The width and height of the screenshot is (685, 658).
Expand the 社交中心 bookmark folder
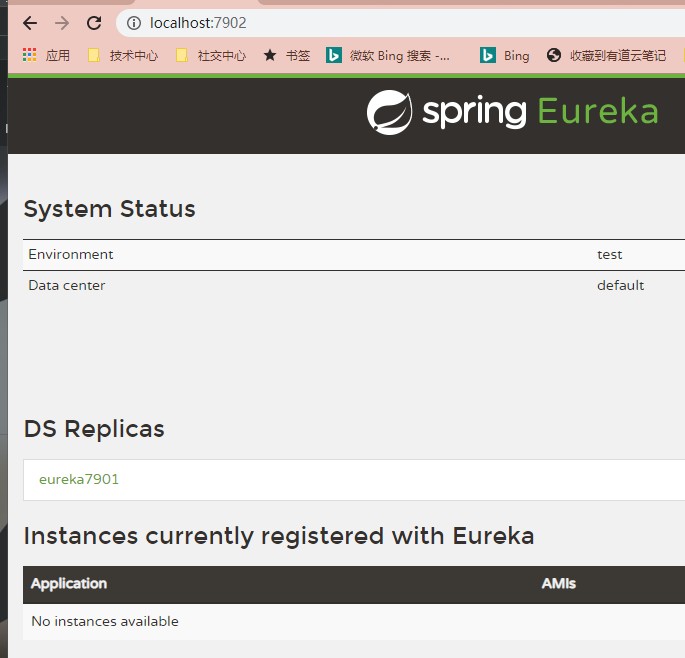[x=211, y=56]
